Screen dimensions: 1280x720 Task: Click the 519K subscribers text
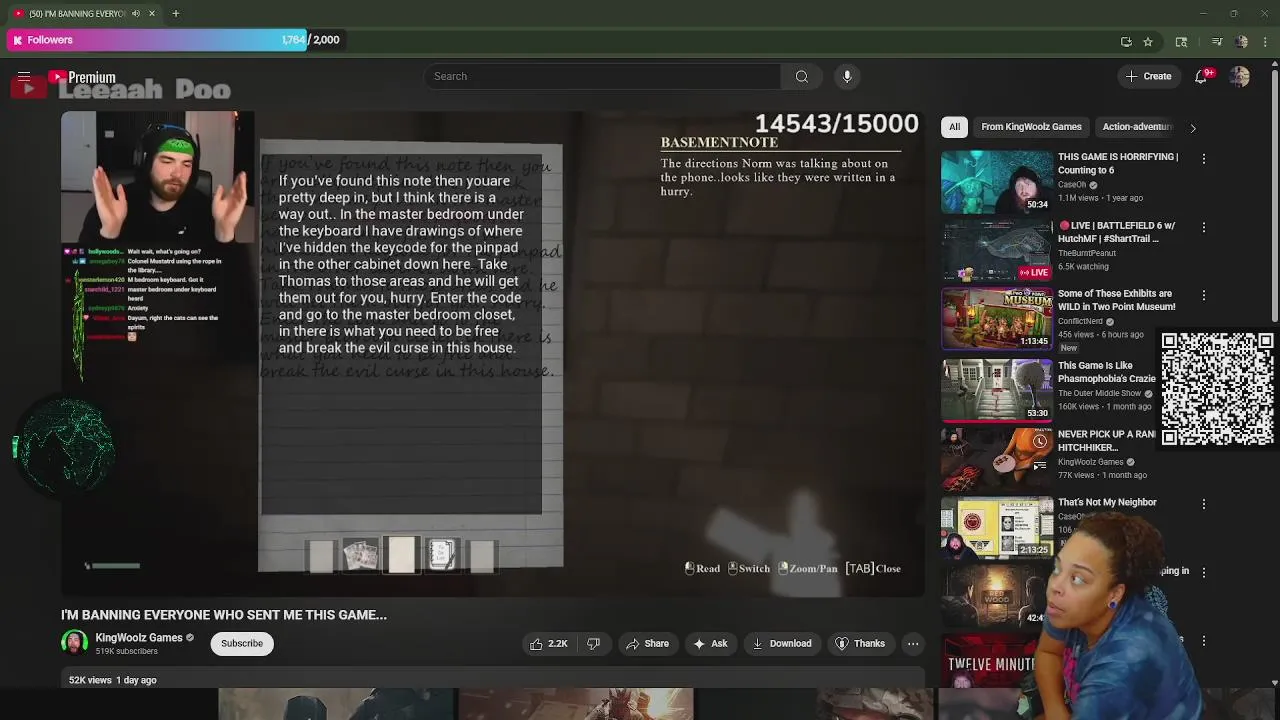(x=126, y=651)
